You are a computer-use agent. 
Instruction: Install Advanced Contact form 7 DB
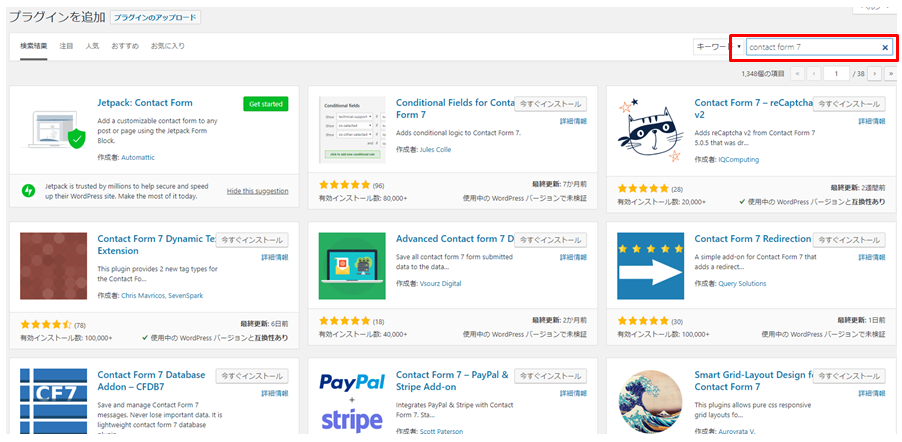pyautogui.click(x=551, y=240)
